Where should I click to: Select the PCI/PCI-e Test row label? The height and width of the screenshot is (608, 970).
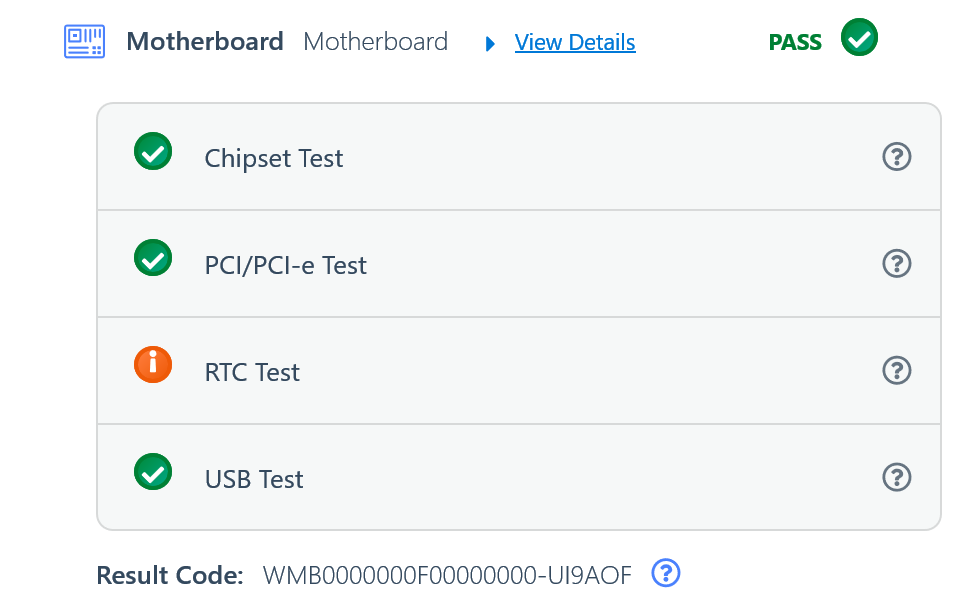pyautogui.click(x=286, y=265)
